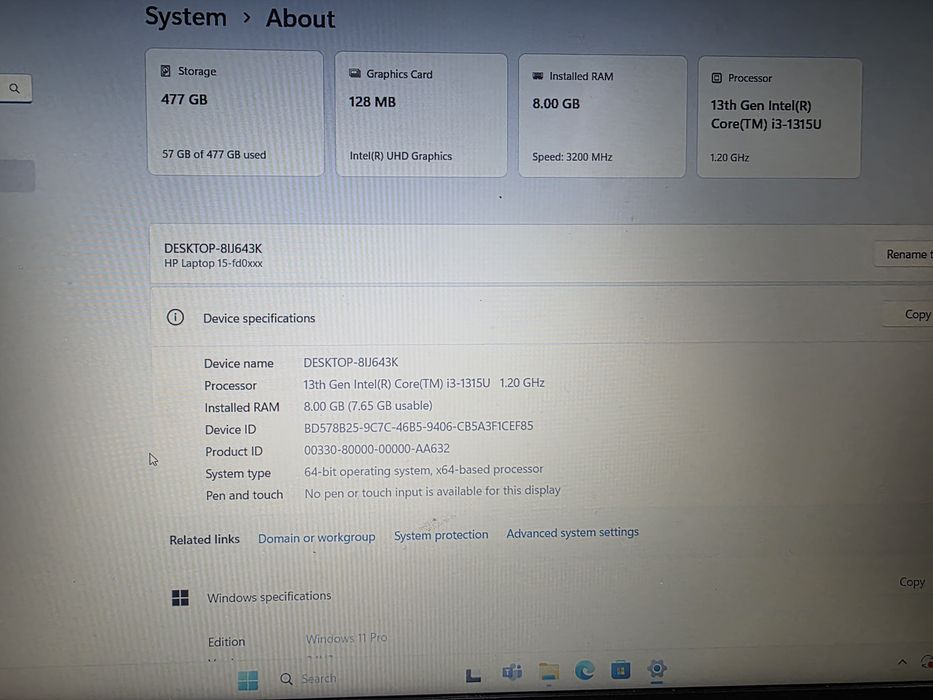Click the Device name value in specifications
This screenshot has width=933, height=700.
350,362
